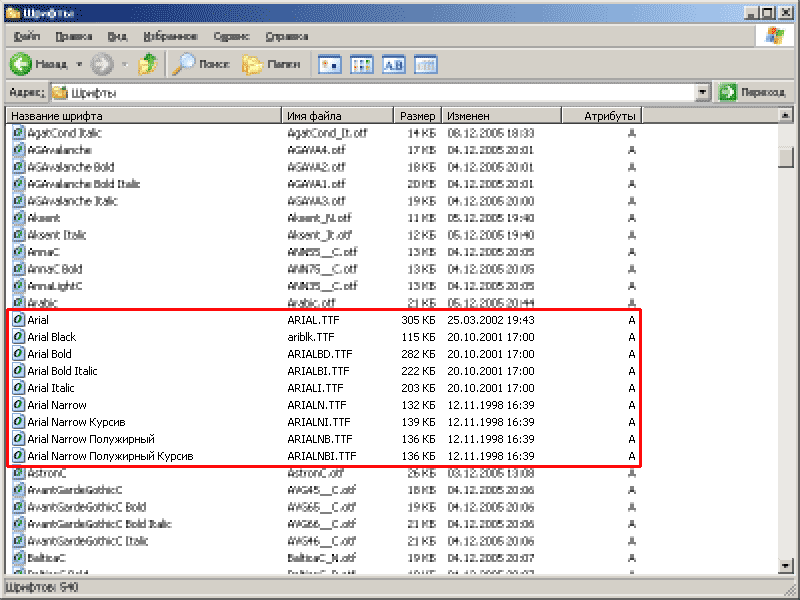Click the font icon beside Arial
The width and height of the screenshot is (800, 600).
click(18, 320)
